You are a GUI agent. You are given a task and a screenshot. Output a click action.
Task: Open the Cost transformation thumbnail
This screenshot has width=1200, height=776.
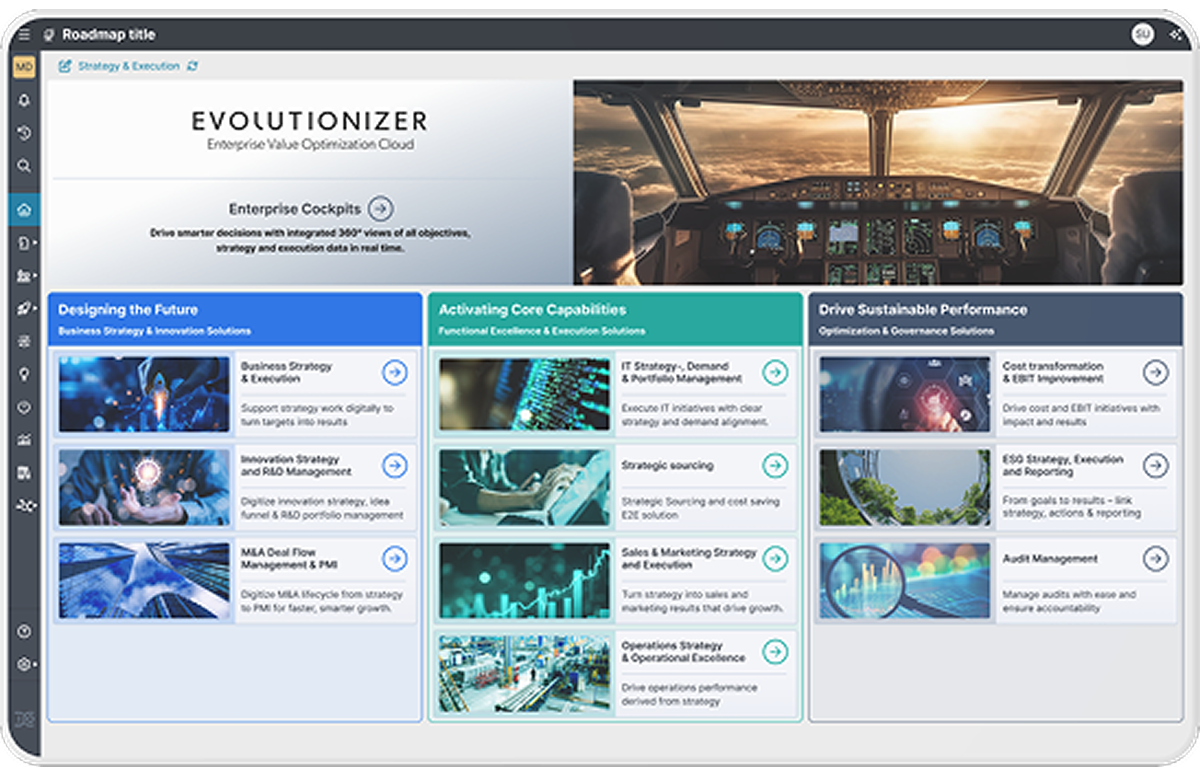pyautogui.click(x=905, y=394)
